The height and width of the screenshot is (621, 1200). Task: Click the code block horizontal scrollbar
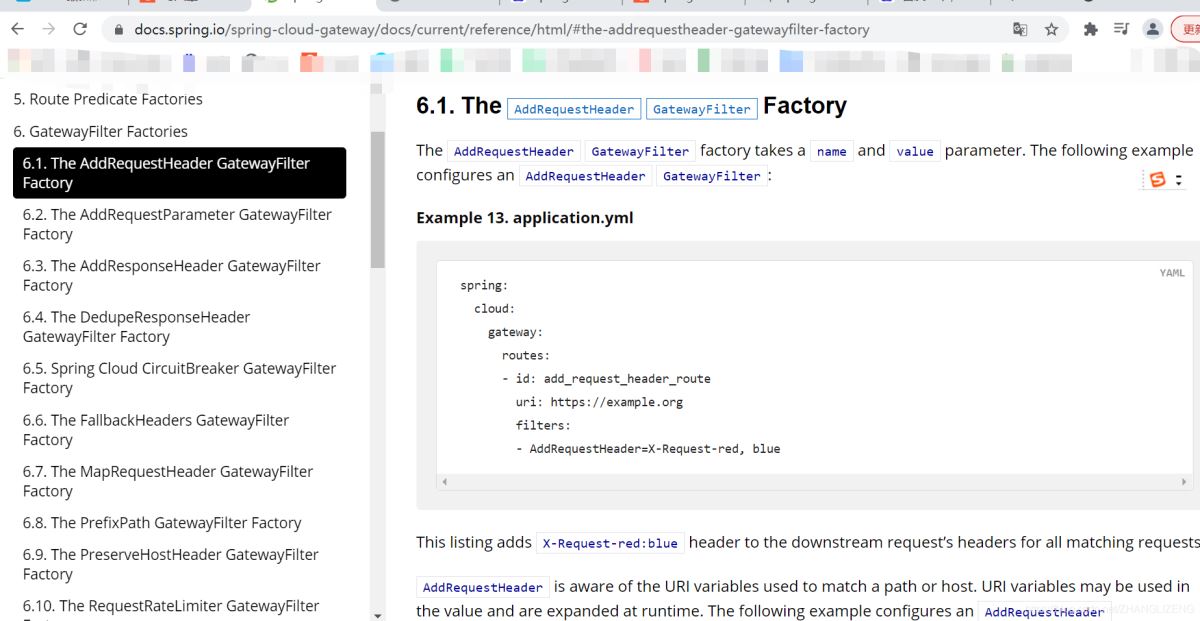pos(816,482)
